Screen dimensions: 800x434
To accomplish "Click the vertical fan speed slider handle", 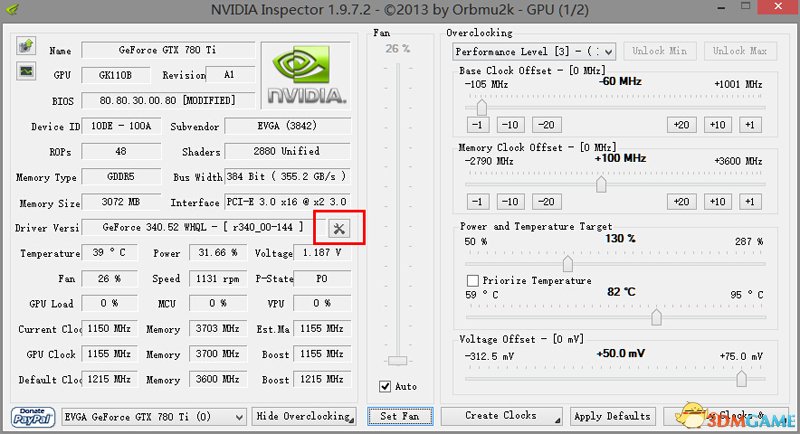I will (x=397, y=361).
